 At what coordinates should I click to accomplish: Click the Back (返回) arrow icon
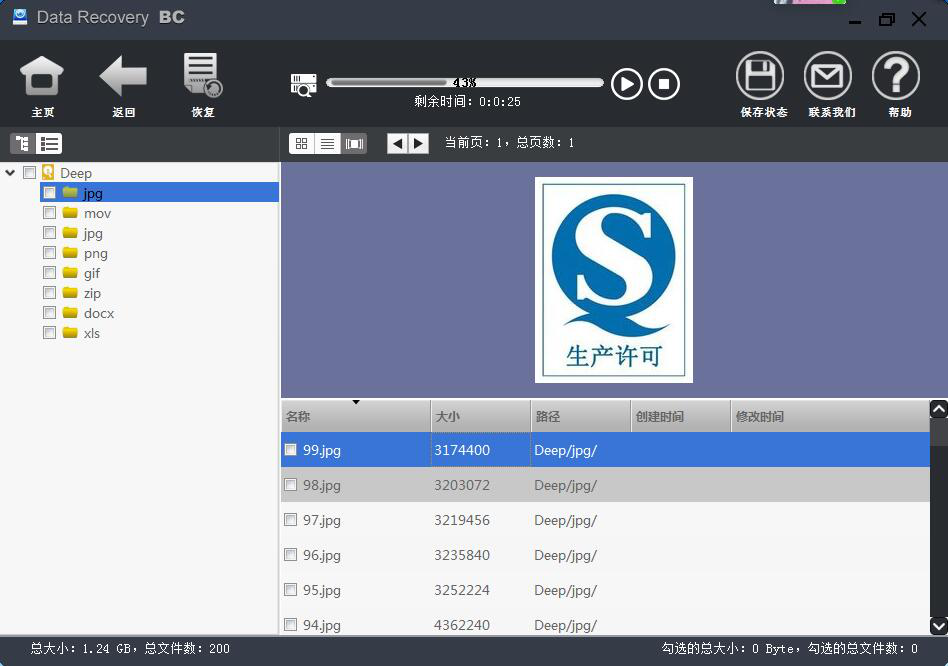click(123, 76)
